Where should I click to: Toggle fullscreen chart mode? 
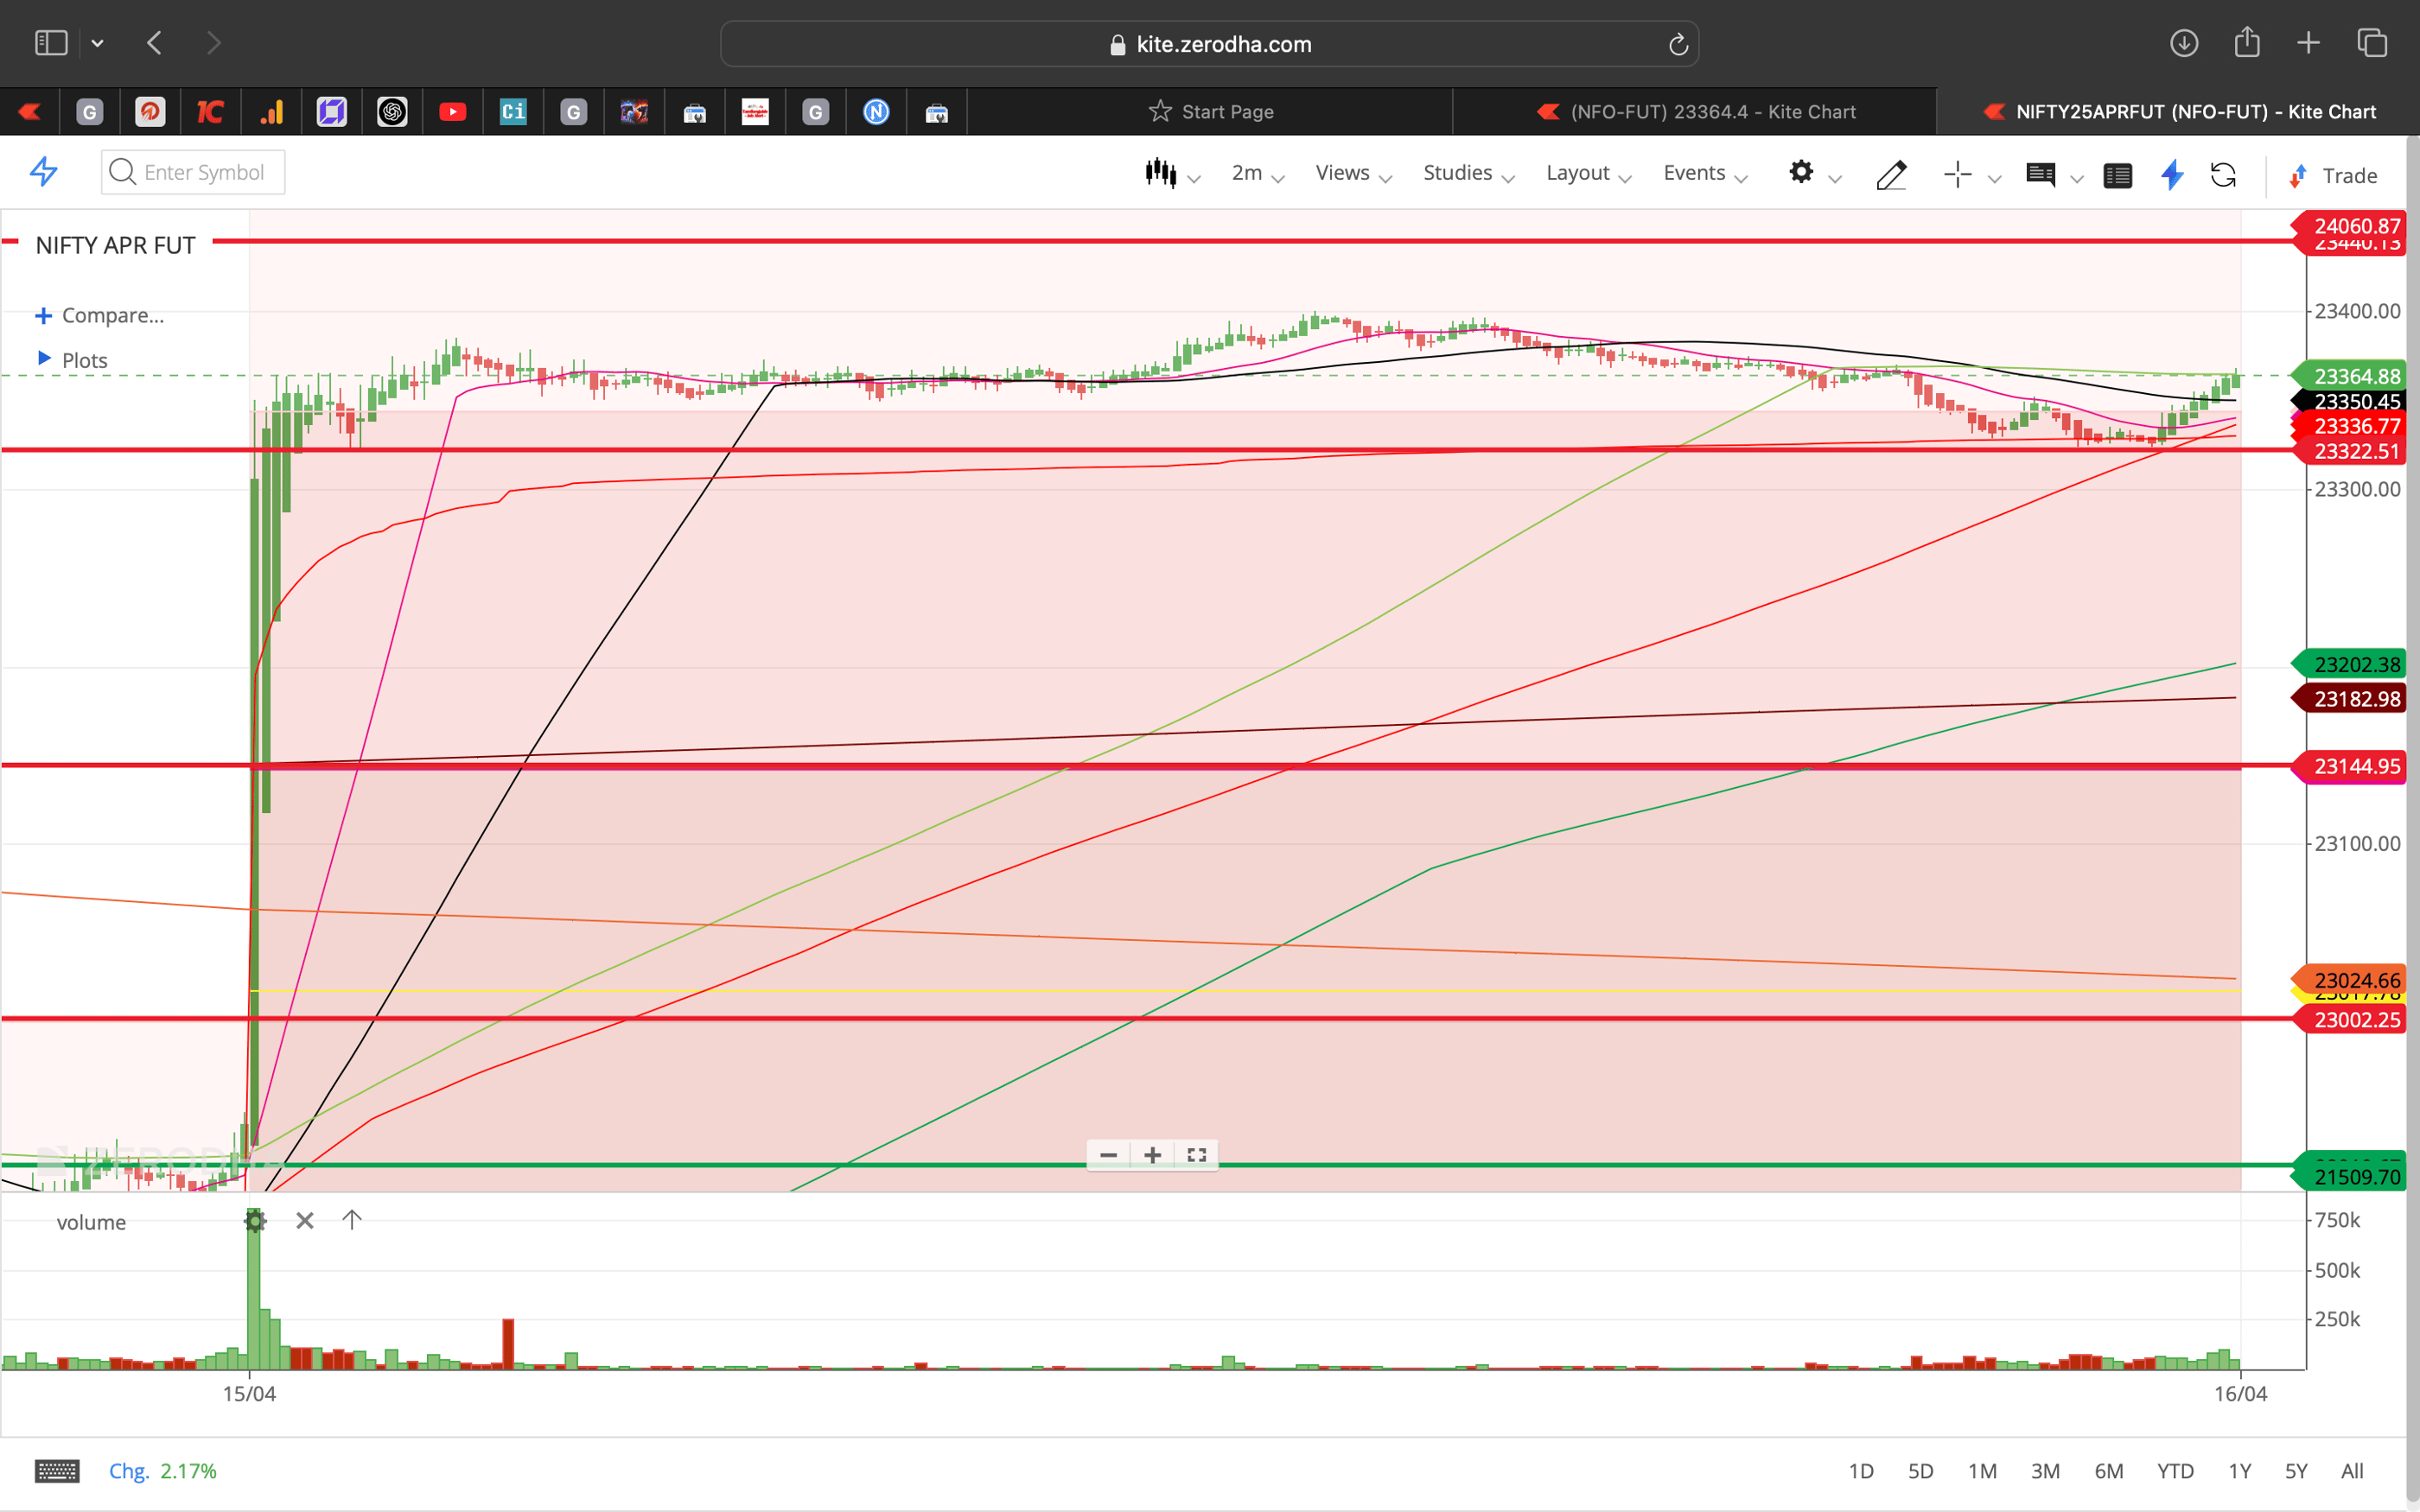pyautogui.click(x=1196, y=1155)
